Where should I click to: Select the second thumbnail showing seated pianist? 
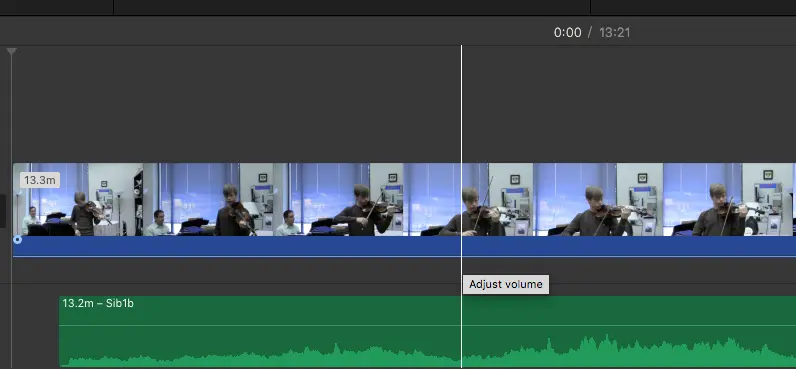click(x=208, y=199)
